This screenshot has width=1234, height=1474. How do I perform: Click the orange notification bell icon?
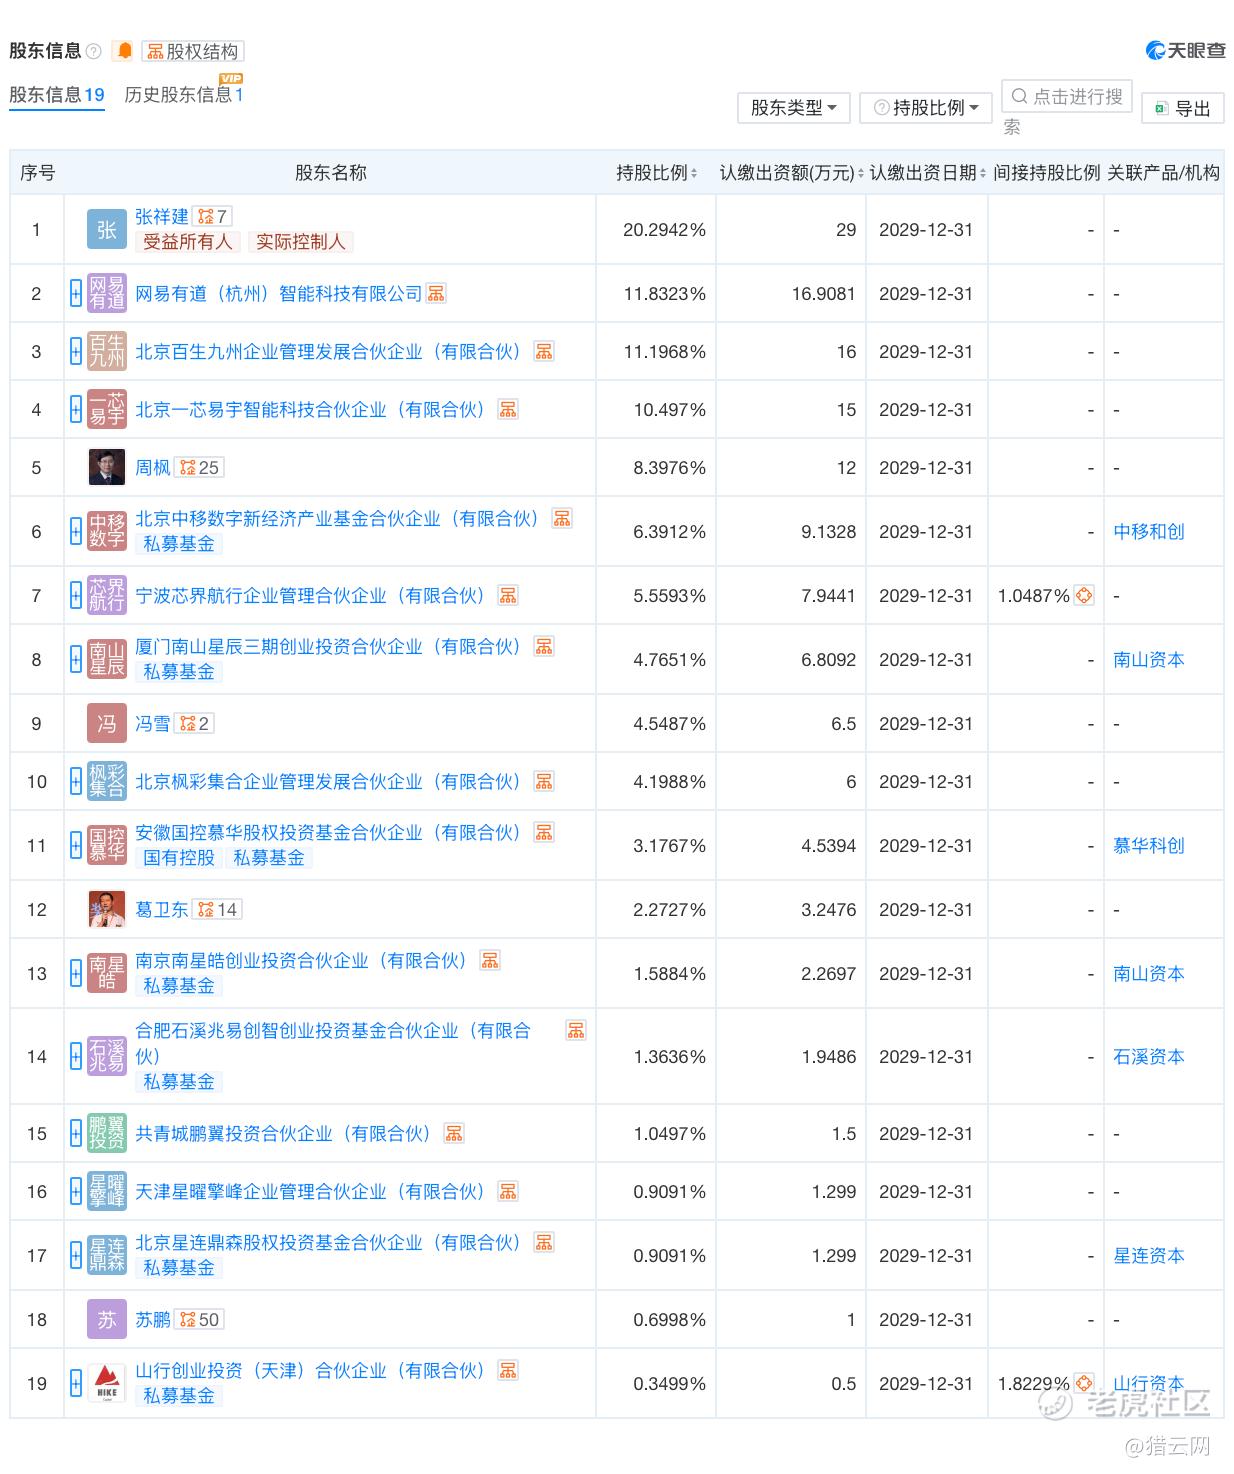coord(124,51)
